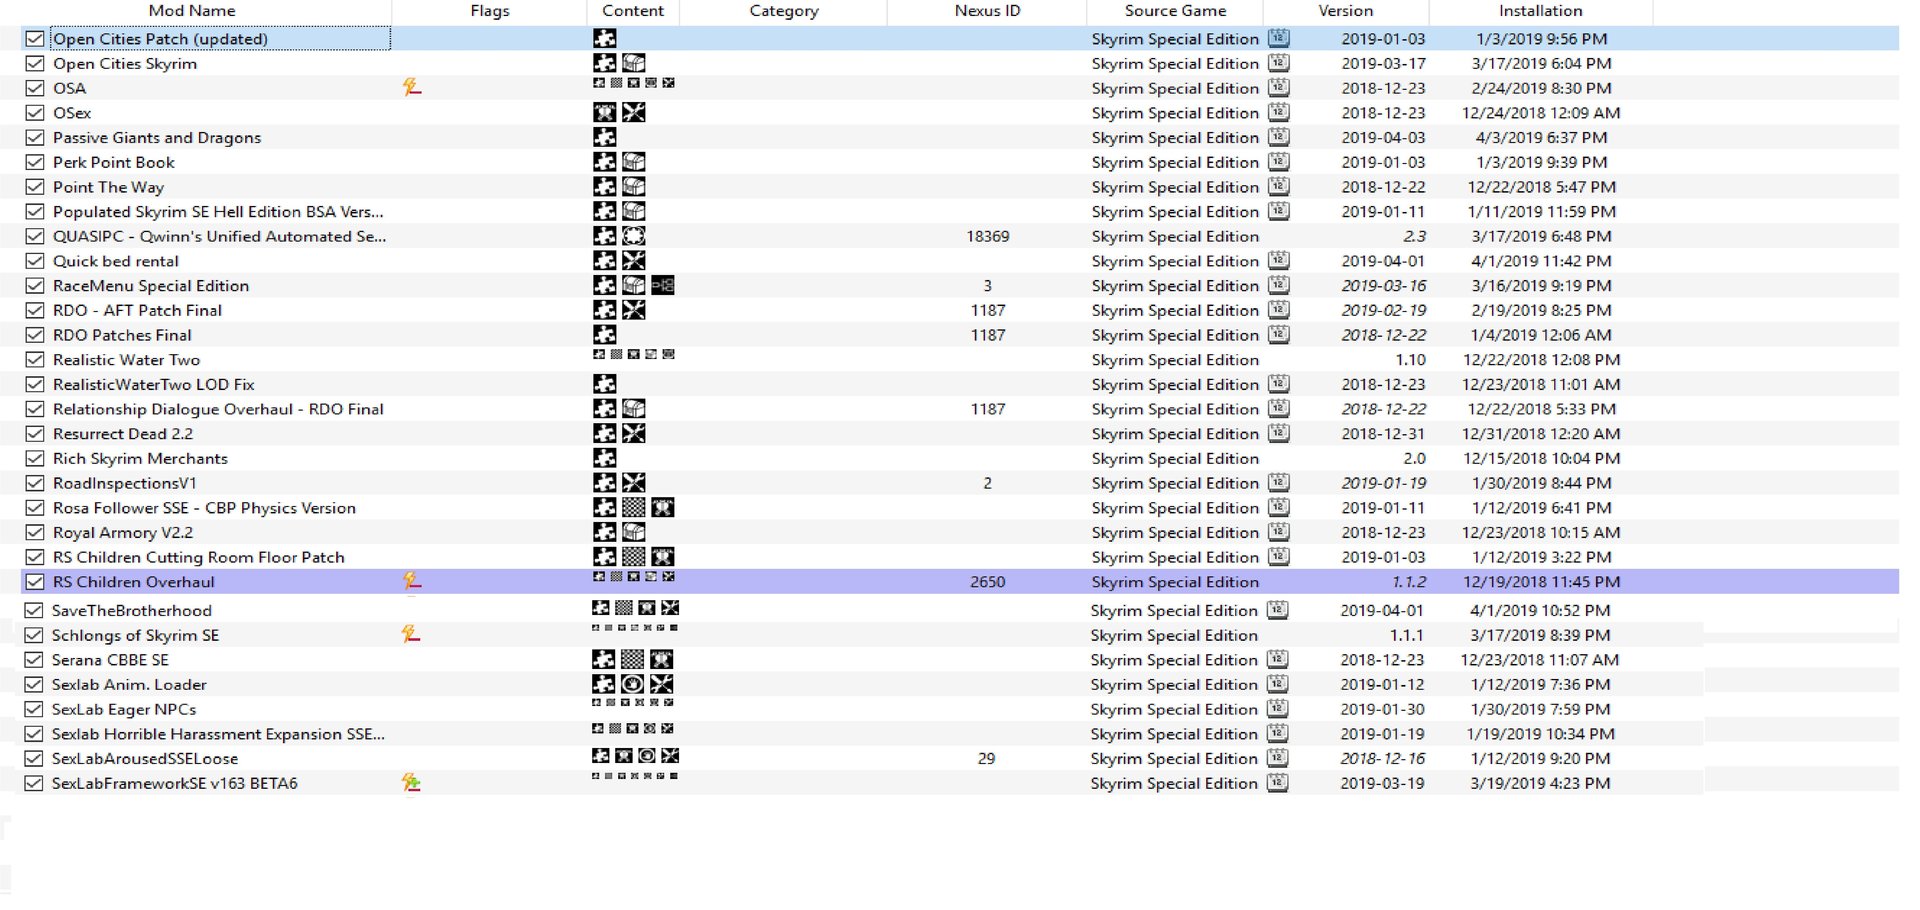Disable the Open Cities Patch (updated) mod
The width and height of the screenshot is (1920, 910).
click(35, 38)
